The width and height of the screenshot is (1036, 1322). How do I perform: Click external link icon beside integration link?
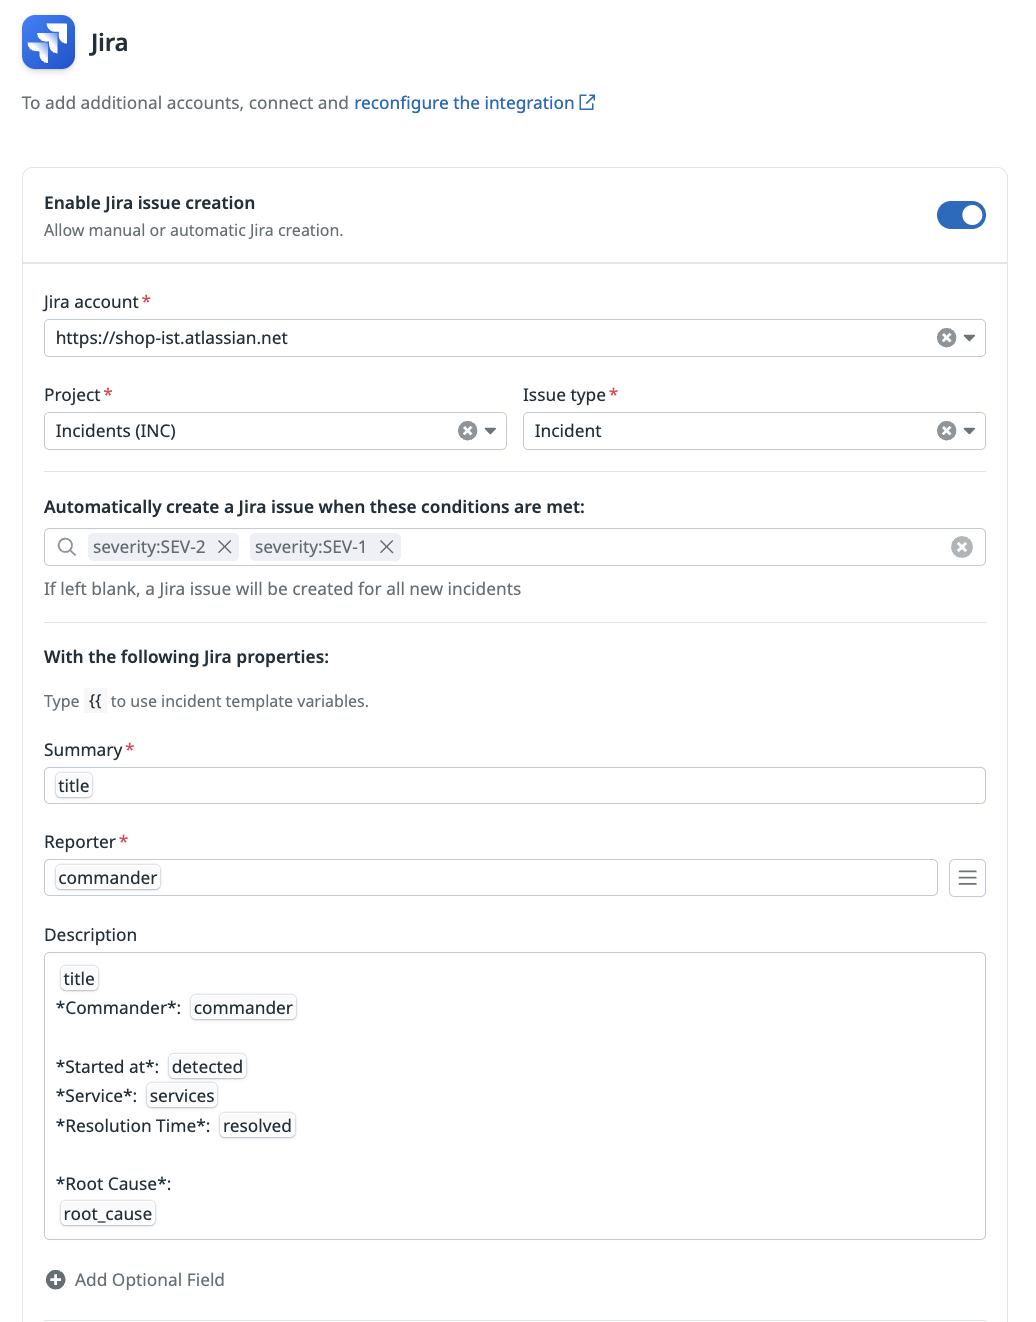coord(588,102)
